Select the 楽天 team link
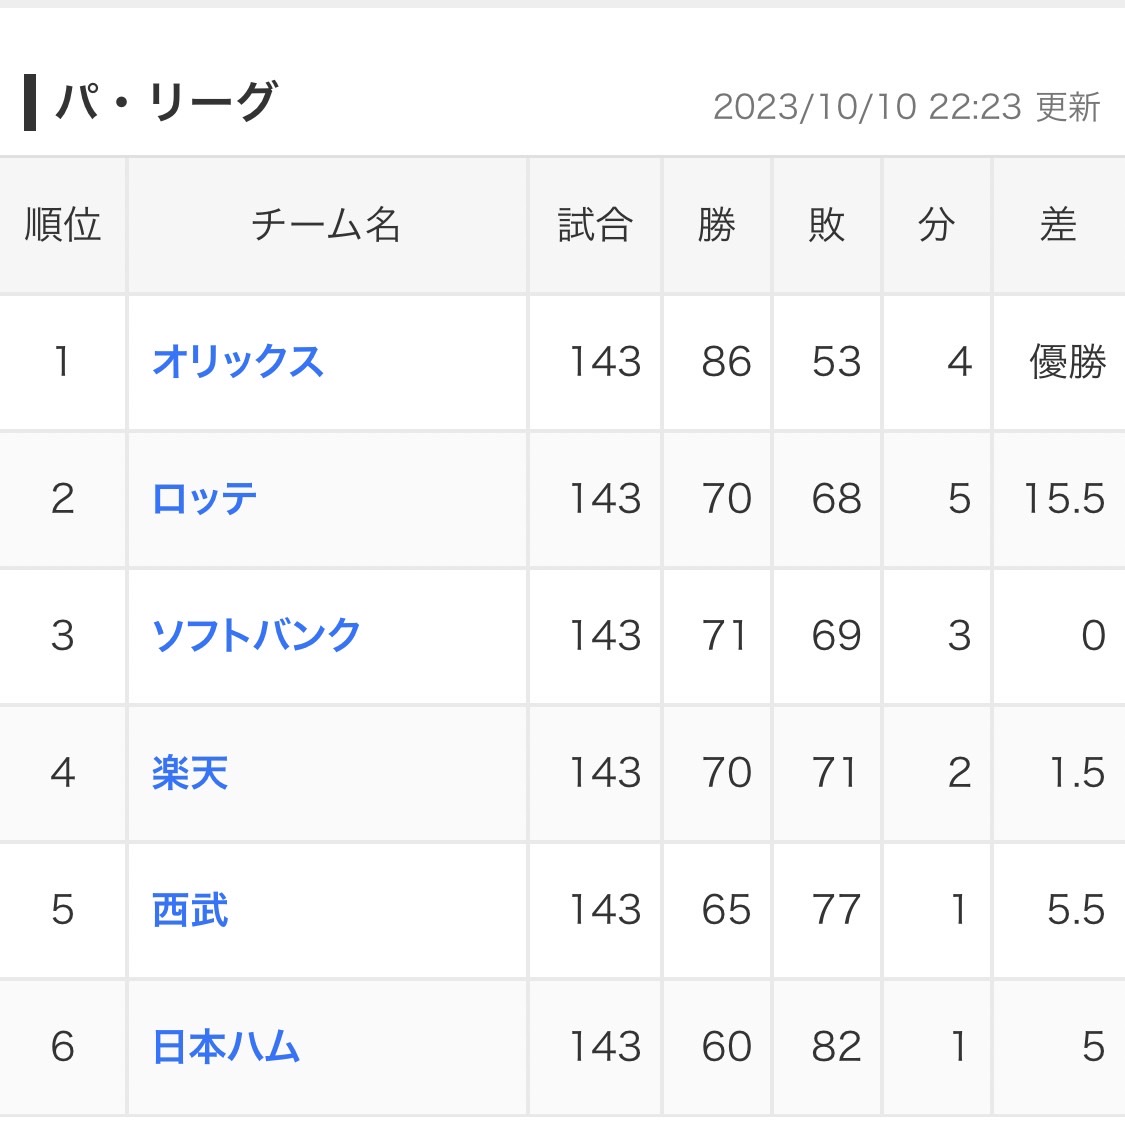Viewport: 1125px width, 1142px height. pos(190,773)
